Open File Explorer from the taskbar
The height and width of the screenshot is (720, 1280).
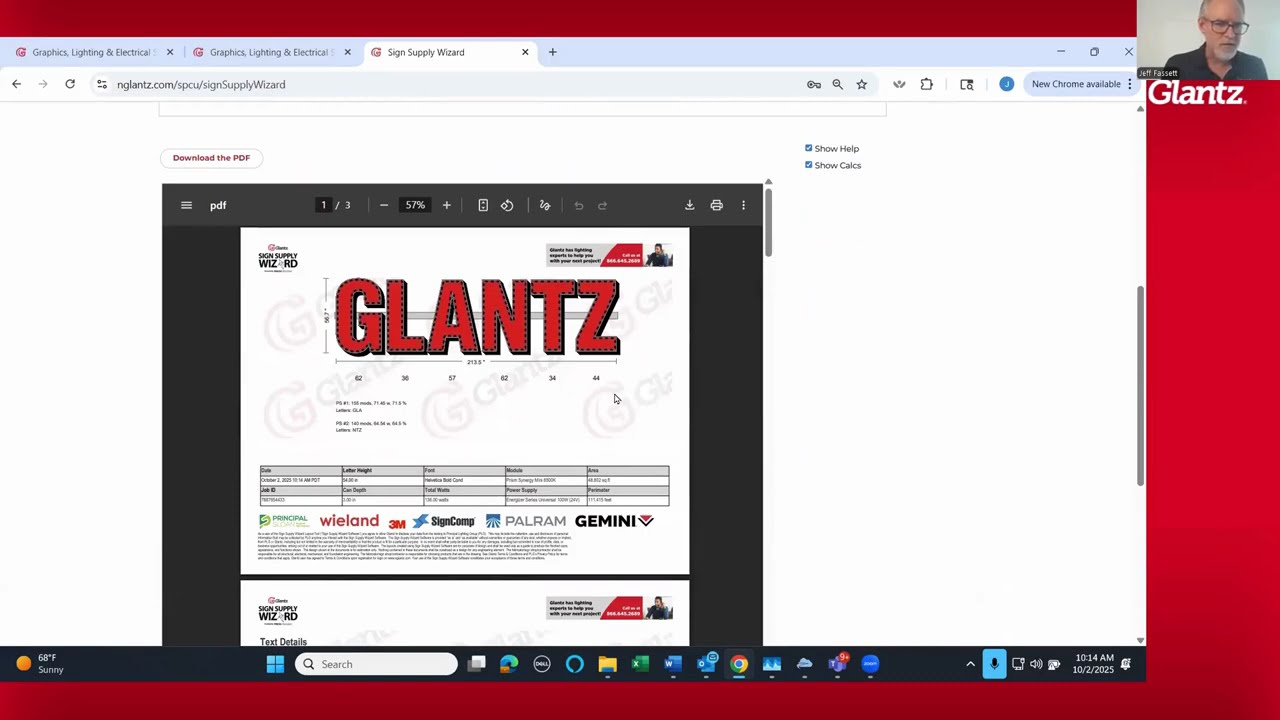[607, 664]
